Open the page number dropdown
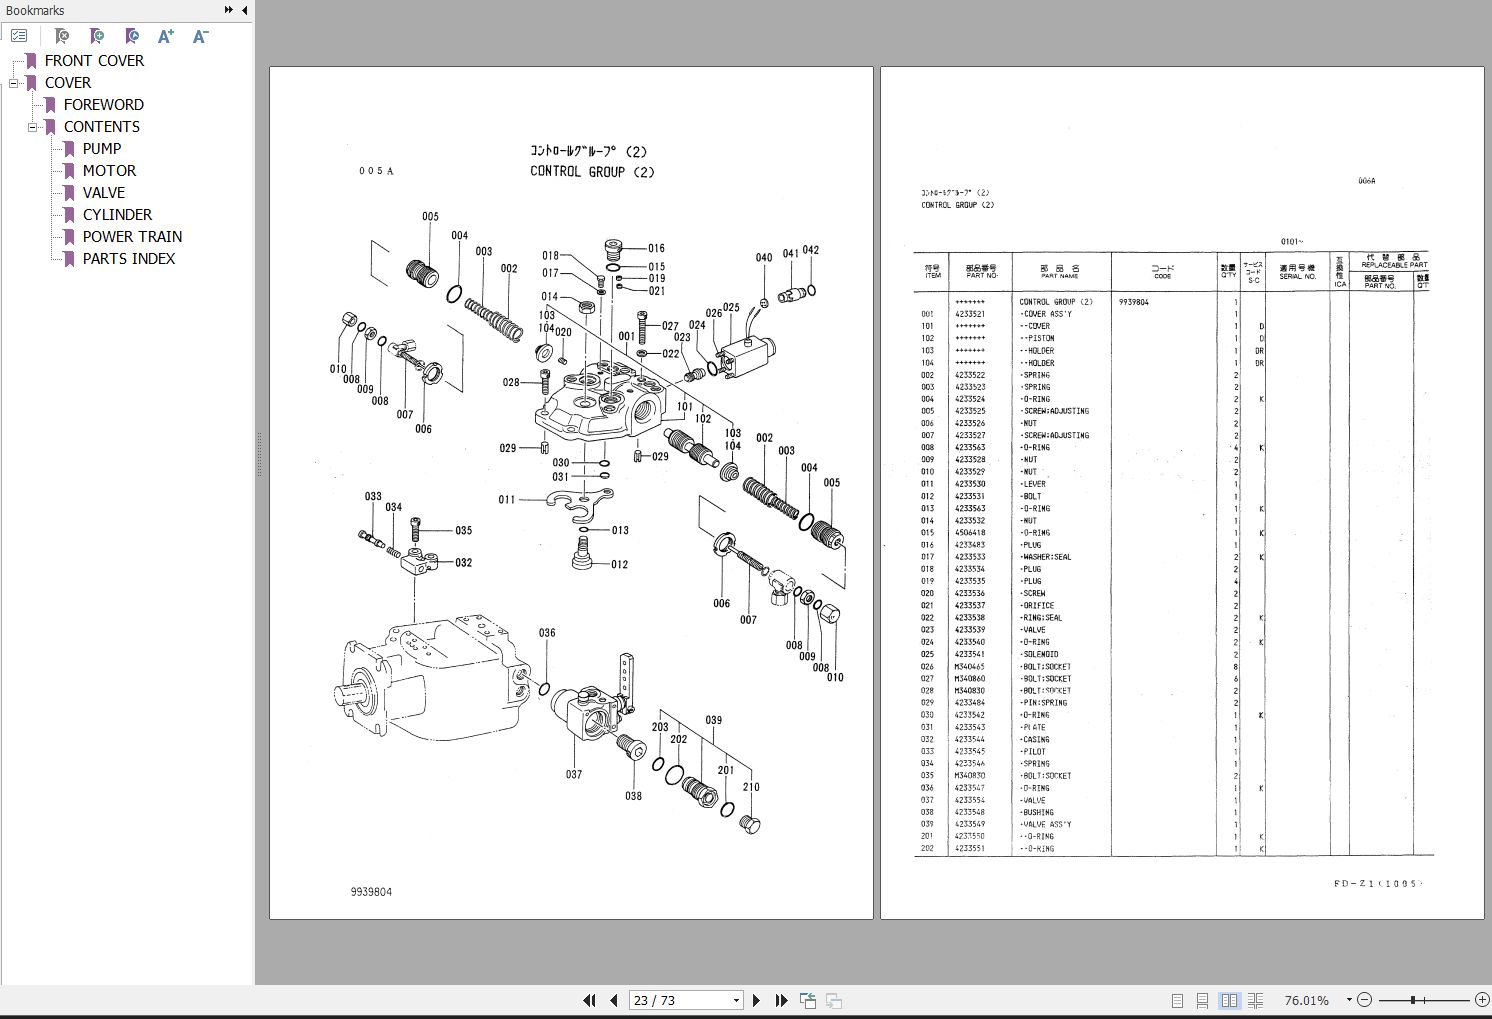 coord(735,1000)
